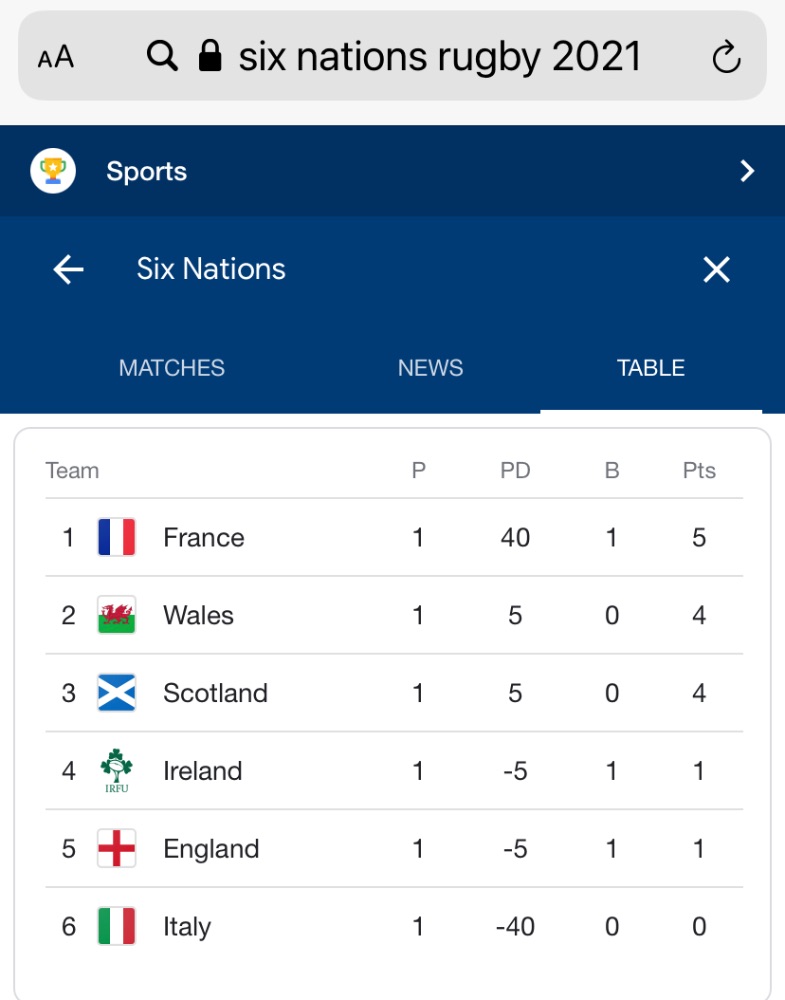Tap the Sports header label
Image resolution: width=785 pixels, height=1000 pixels.
pyautogui.click(x=146, y=171)
